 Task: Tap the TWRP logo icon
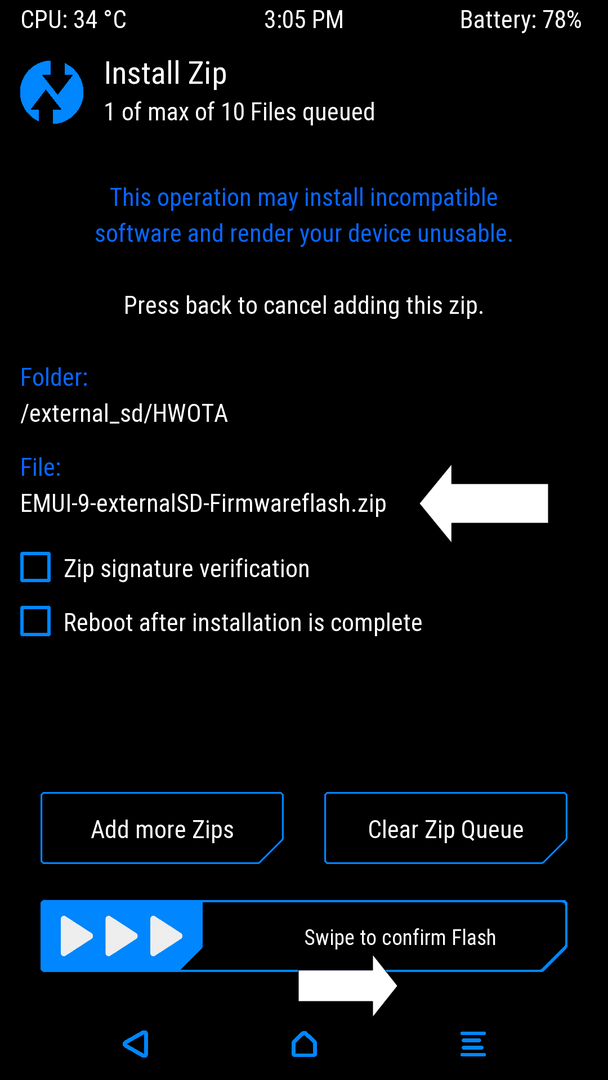click(52, 91)
